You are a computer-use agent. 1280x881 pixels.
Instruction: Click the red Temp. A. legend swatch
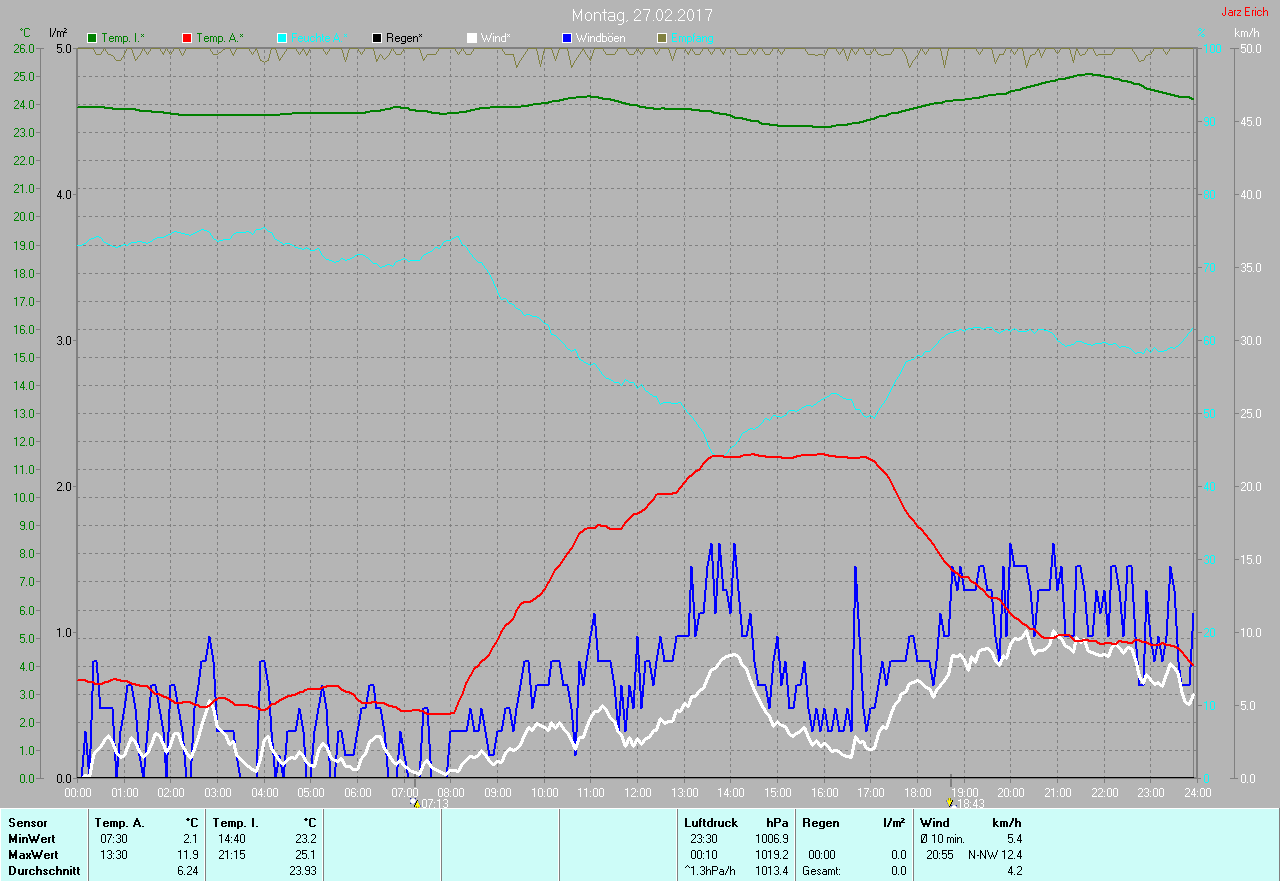[187, 38]
